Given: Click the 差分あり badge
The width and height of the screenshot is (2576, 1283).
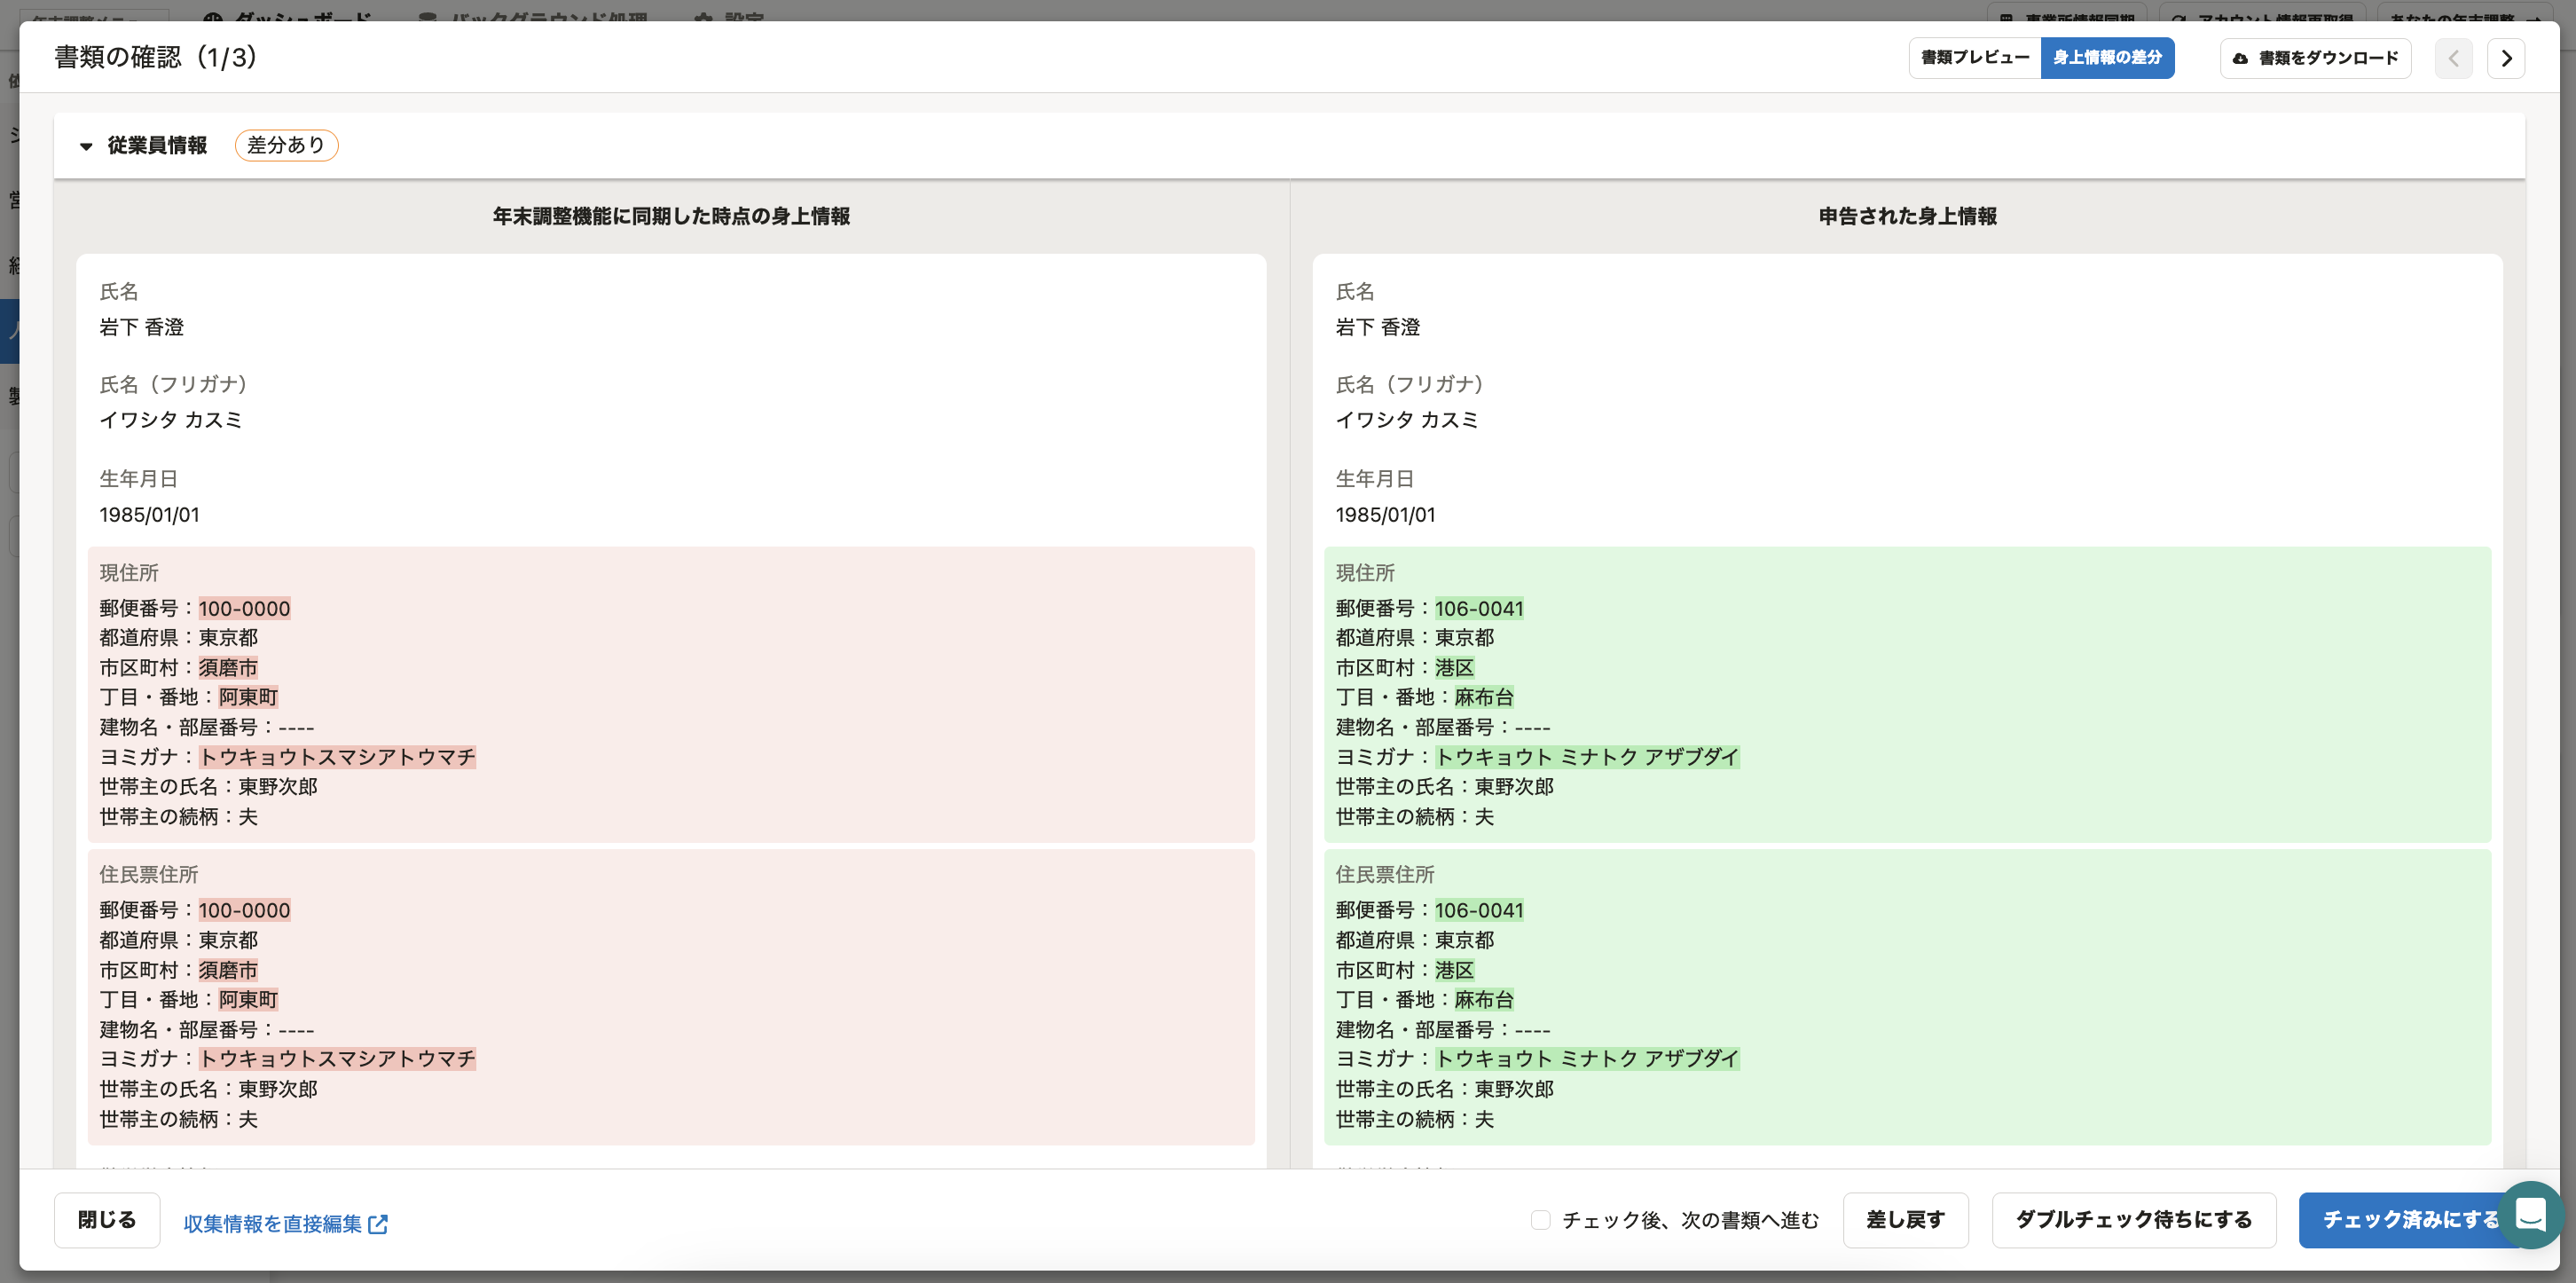Looking at the screenshot, I should tap(286, 145).
